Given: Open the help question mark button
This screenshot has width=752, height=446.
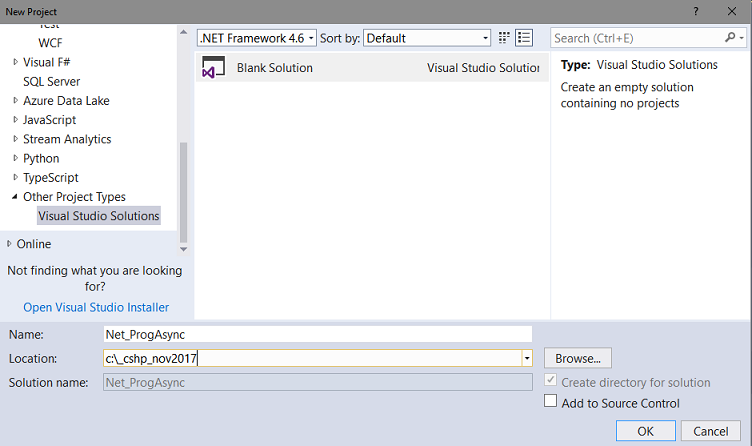Looking at the screenshot, I should [x=695, y=12].
